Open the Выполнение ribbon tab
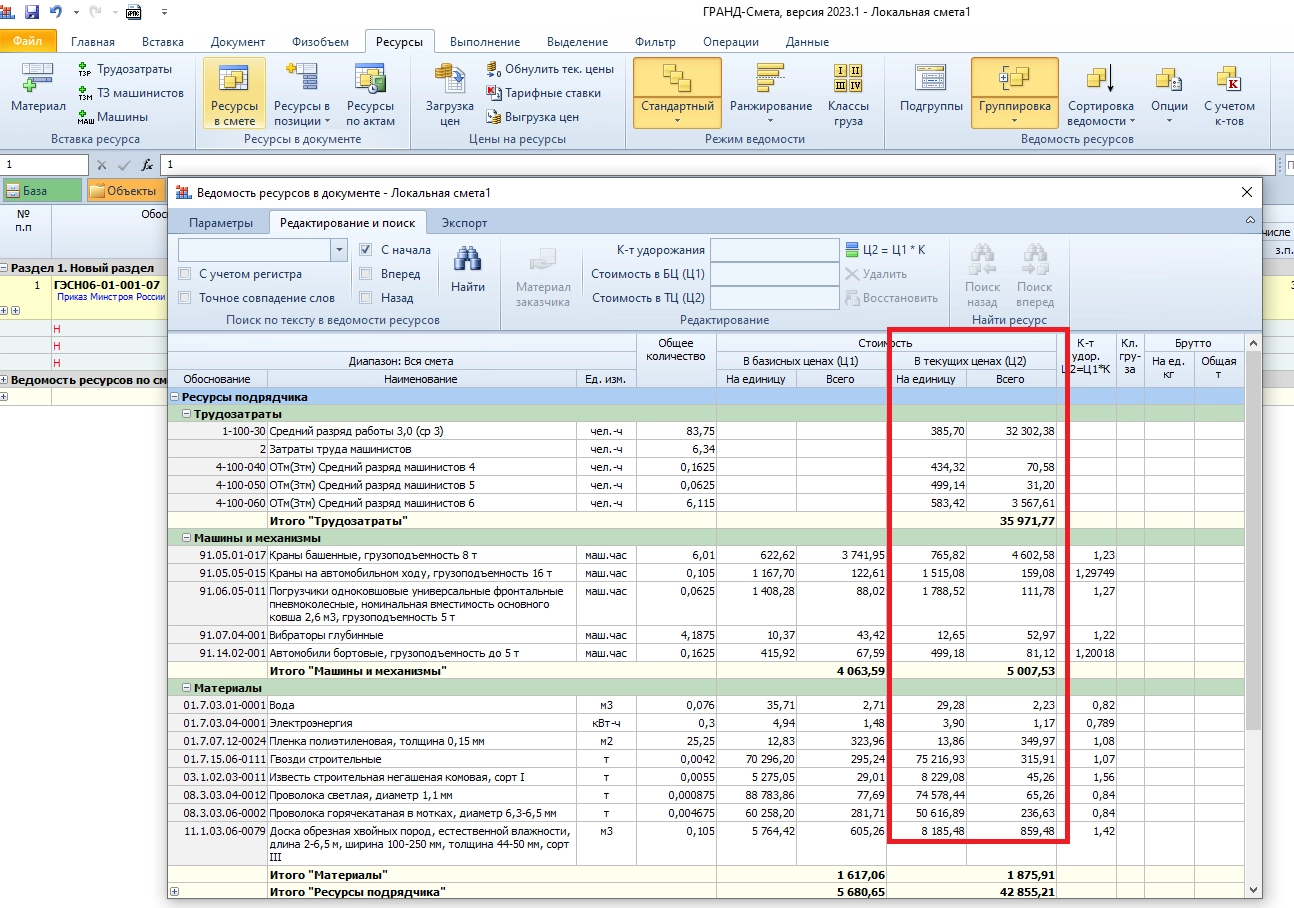Screen dimensions: 1294x908 484,42
